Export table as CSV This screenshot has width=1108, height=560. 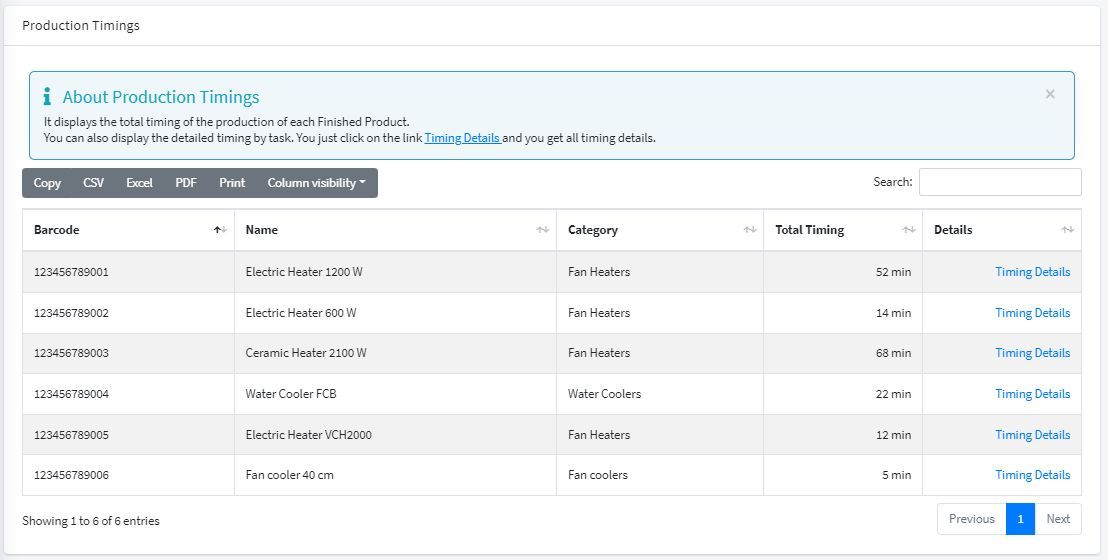click(x=93, y=182)
